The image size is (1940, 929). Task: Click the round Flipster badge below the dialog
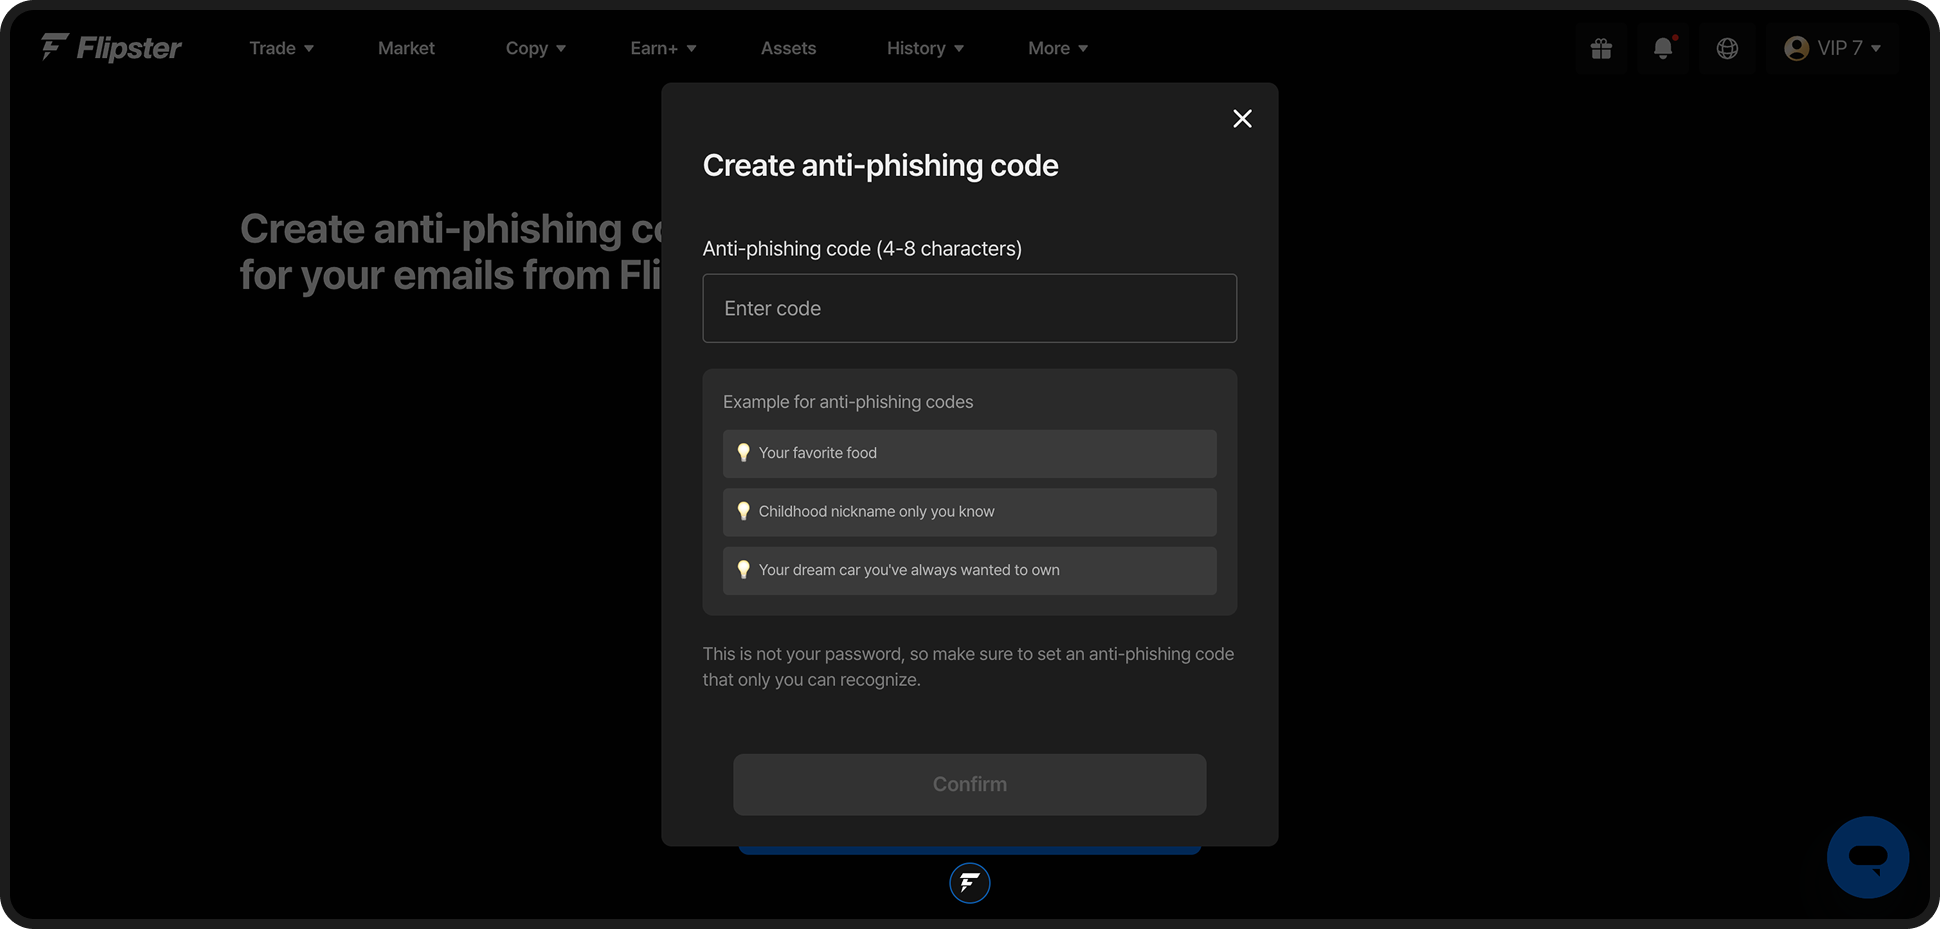click(969, 883)
